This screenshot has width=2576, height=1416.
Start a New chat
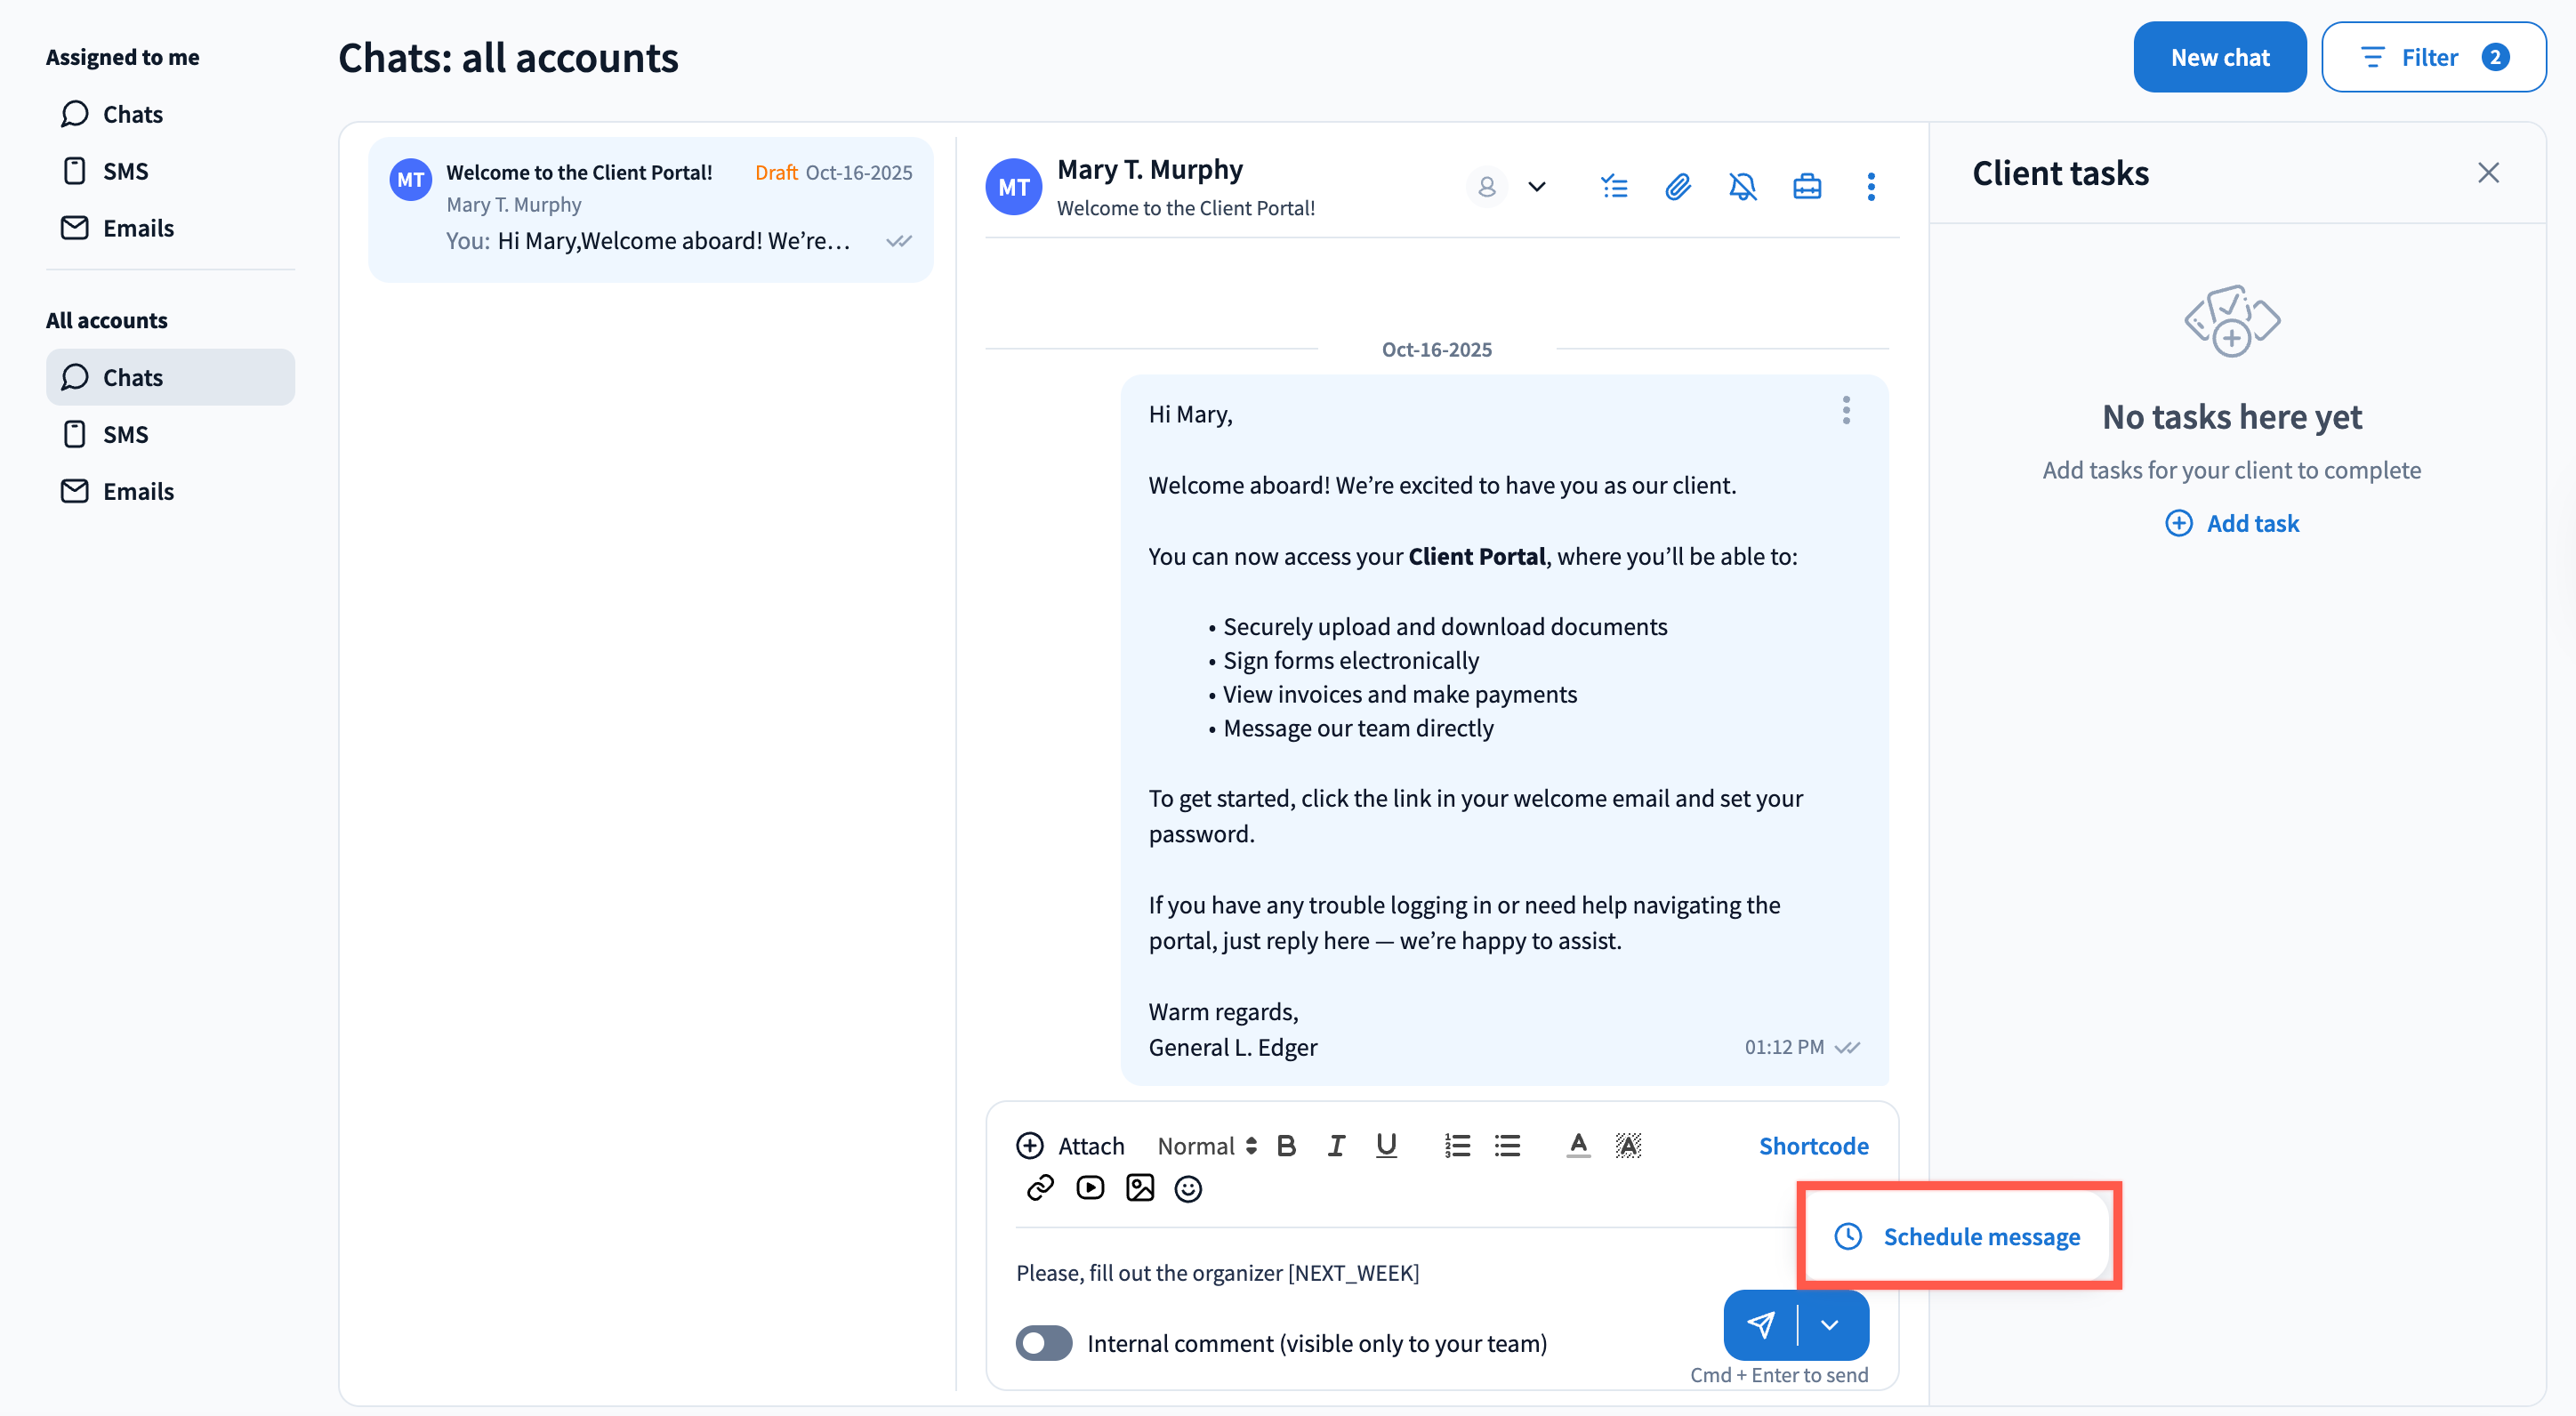click(x=2219, y=57)
